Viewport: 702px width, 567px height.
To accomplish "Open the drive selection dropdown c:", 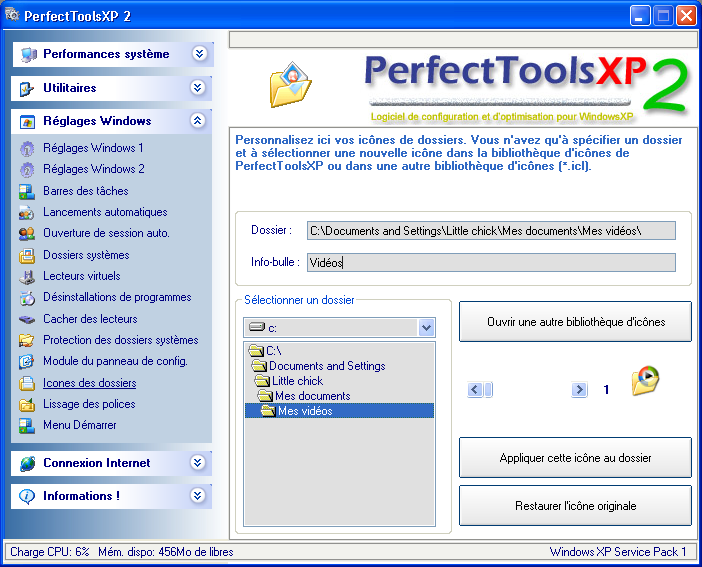I will coord(426,328).
